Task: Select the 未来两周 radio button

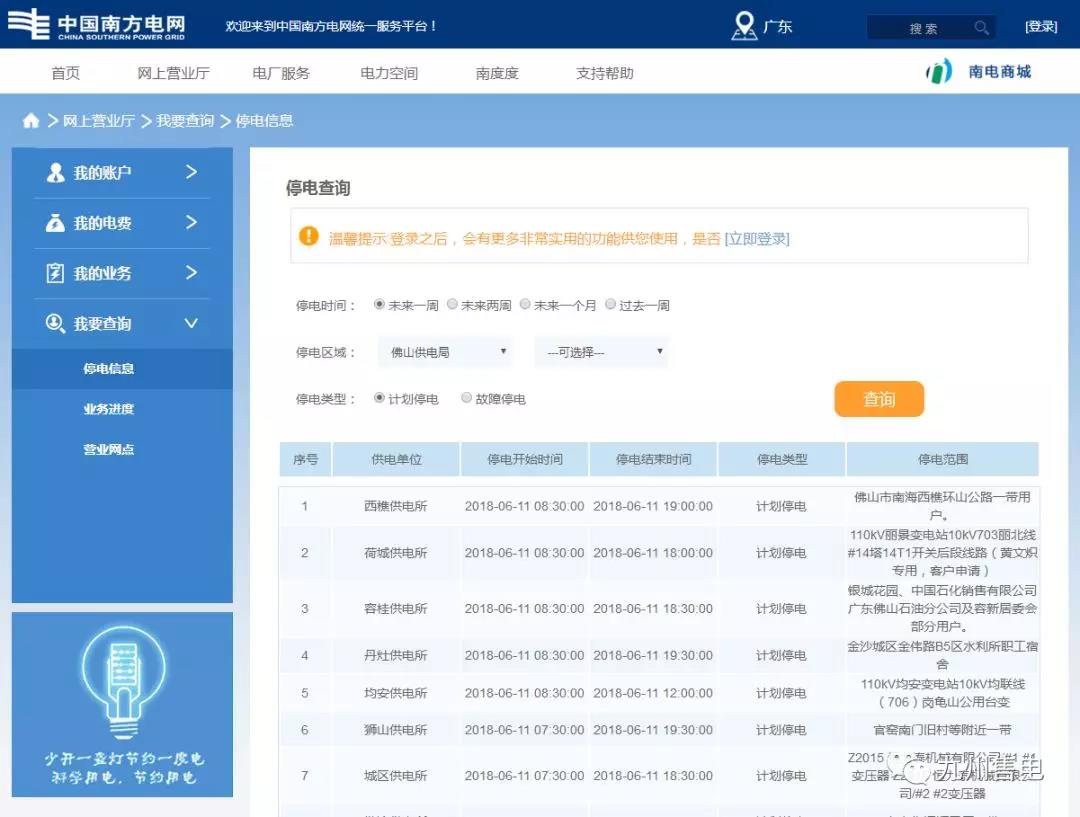Action: tap(453, 305)
